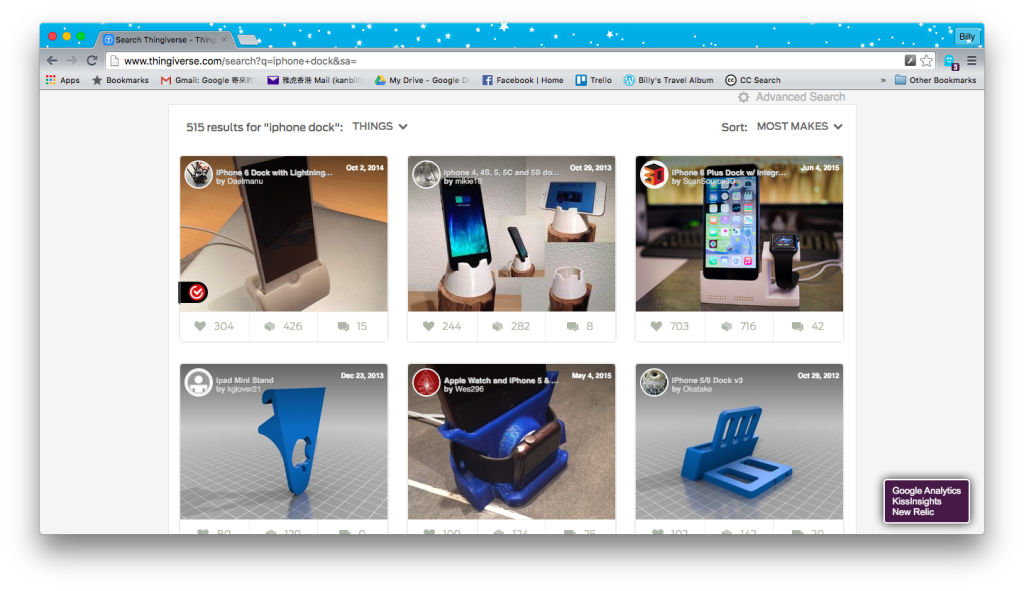1024x591 pixels.
Task: Open Daelmanu's avatar icon
Action: 196,174
